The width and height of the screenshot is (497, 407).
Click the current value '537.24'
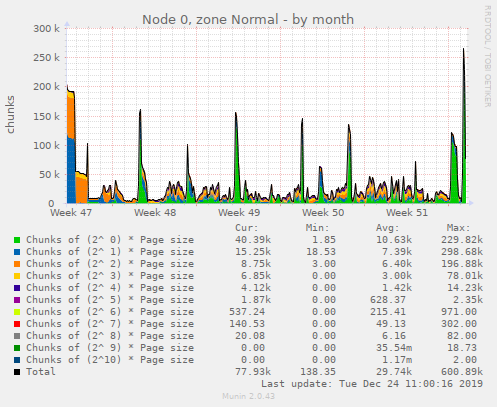click(x=247, y=312)
